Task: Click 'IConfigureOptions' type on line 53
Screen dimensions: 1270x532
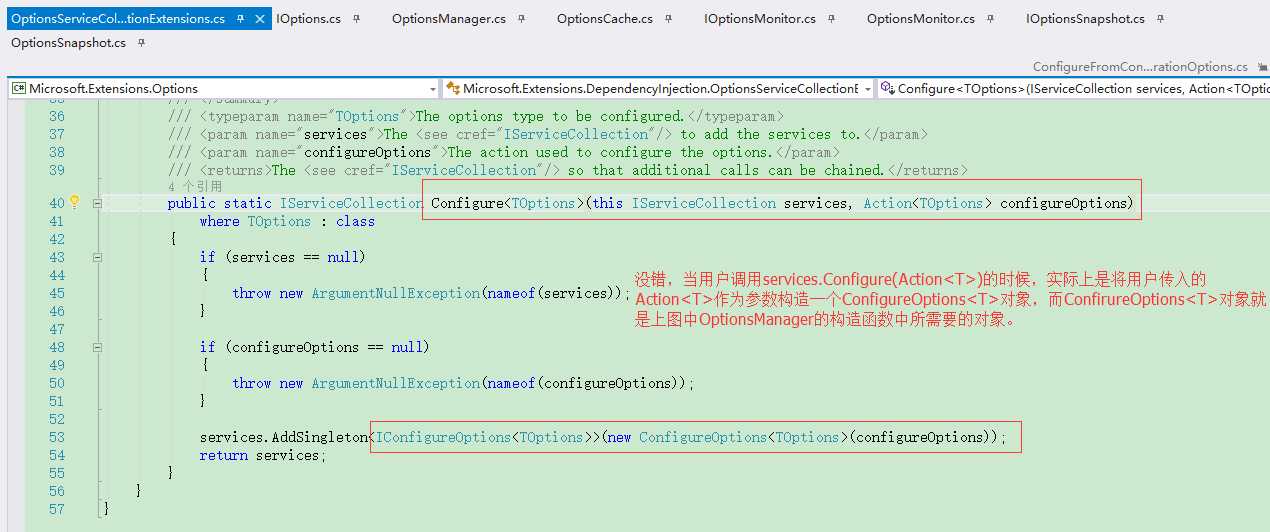Action: [x=443, y=437]
